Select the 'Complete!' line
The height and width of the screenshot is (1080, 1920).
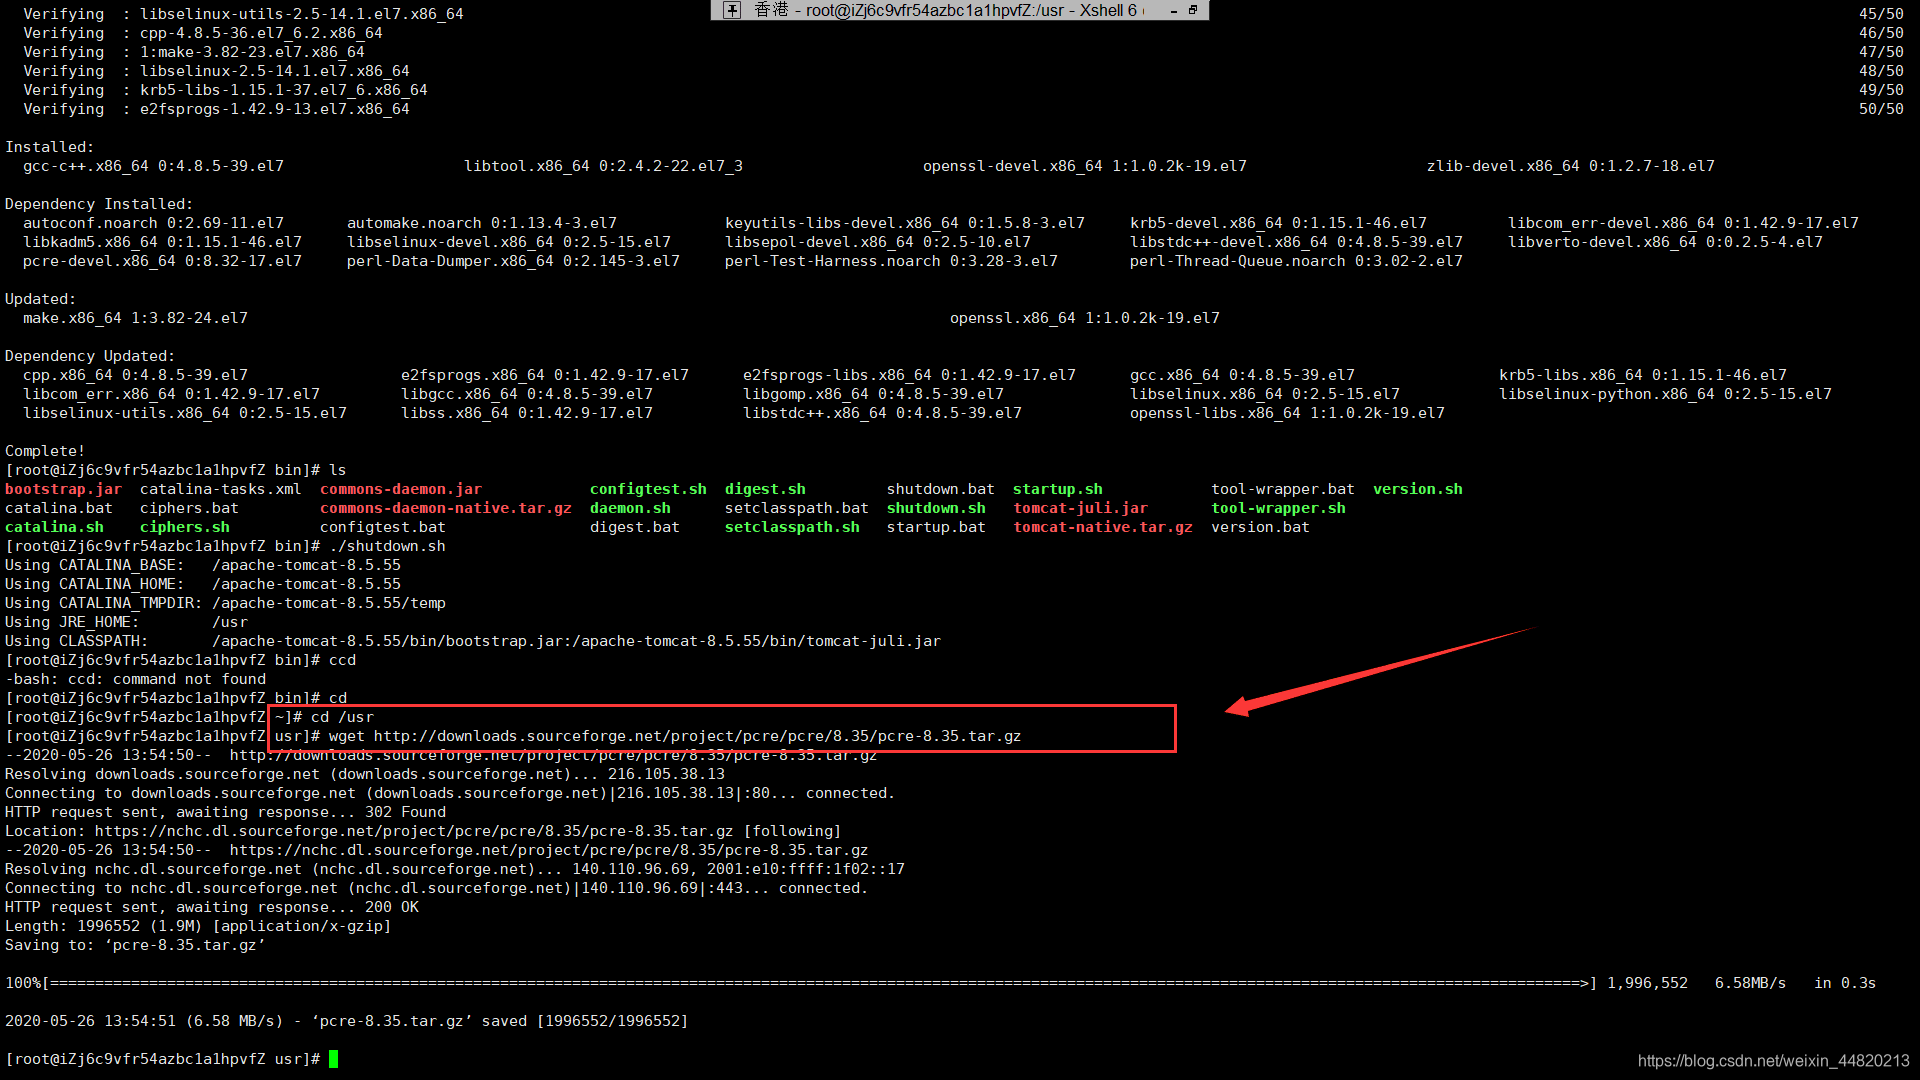point(45,451)
